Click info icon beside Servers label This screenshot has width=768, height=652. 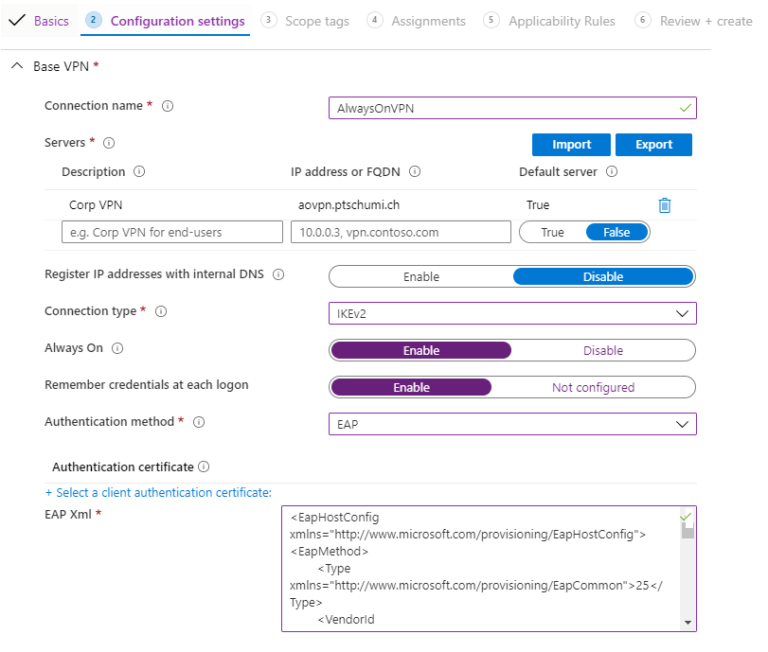pos(109,143)
